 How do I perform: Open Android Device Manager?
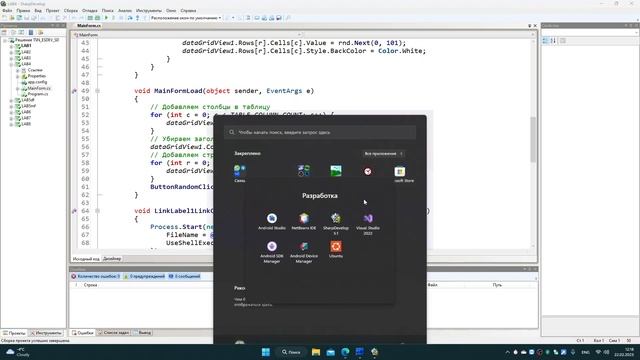point(304,252)
